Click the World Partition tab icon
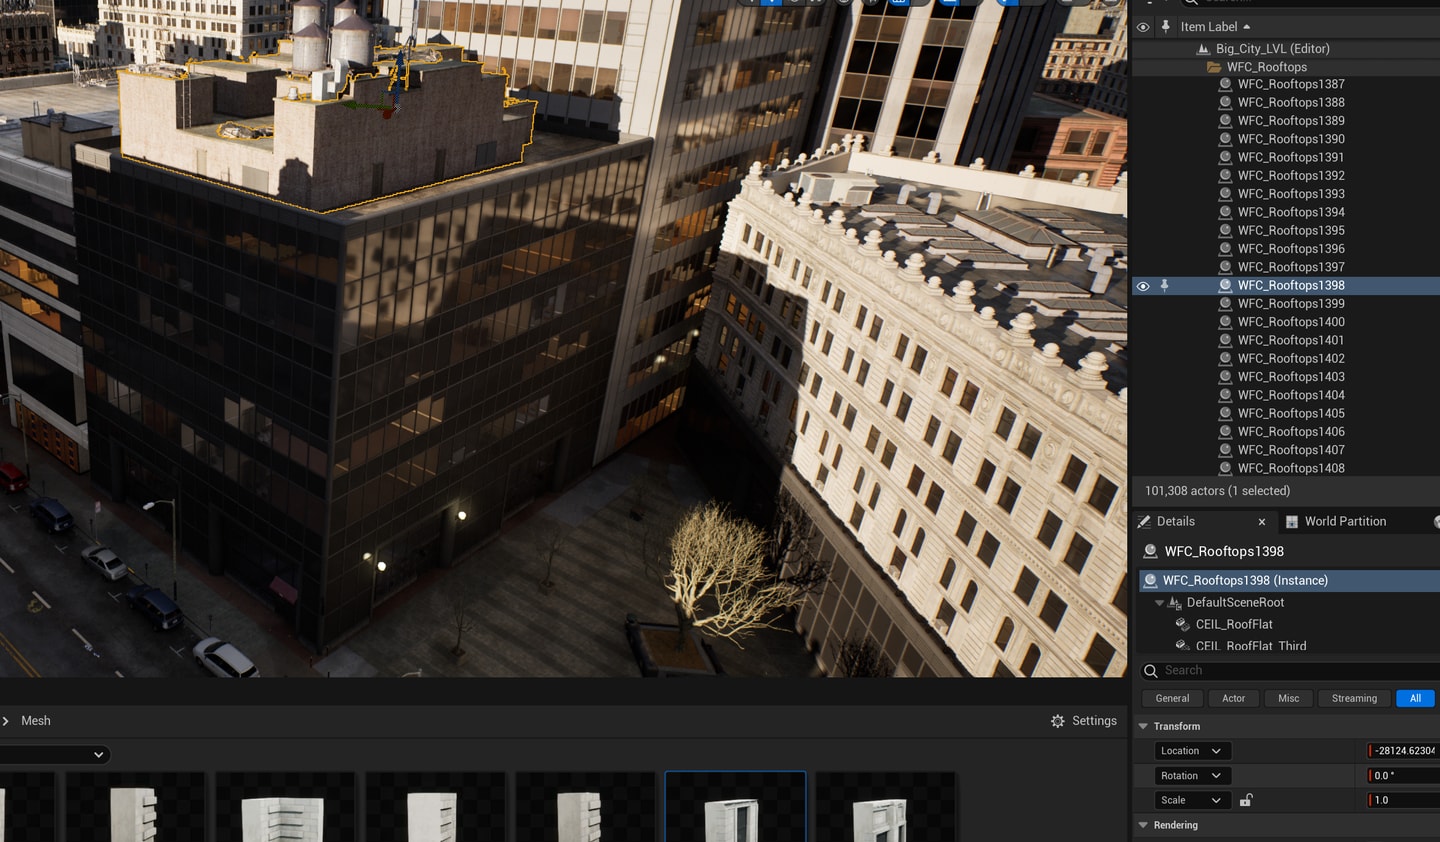 tap(1292, 522)
